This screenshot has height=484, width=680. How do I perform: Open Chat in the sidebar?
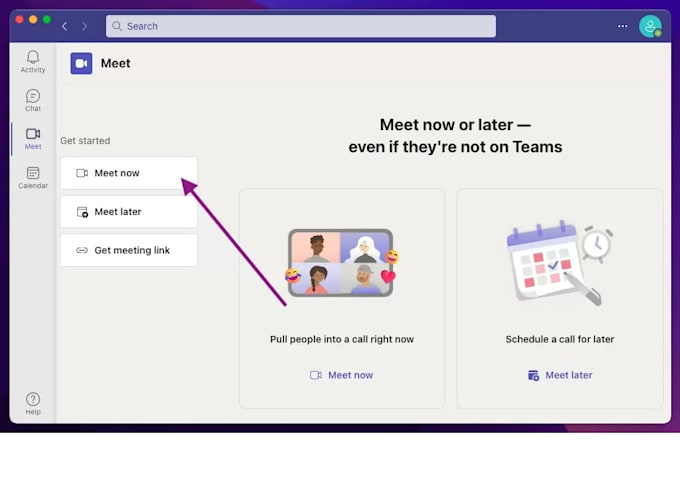point(33,100)
